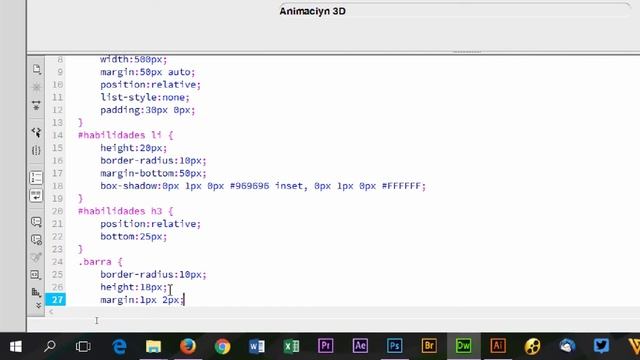
Task: Switch to Dreamweaver on the taskbar
Action: (463, 346)
